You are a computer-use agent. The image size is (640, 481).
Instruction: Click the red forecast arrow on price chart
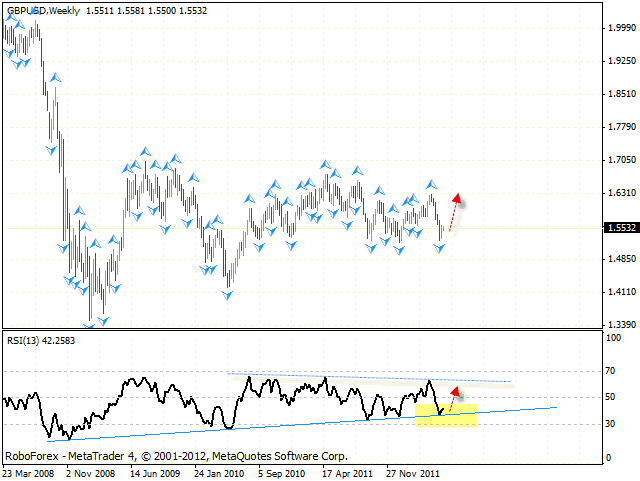[454, 210]
